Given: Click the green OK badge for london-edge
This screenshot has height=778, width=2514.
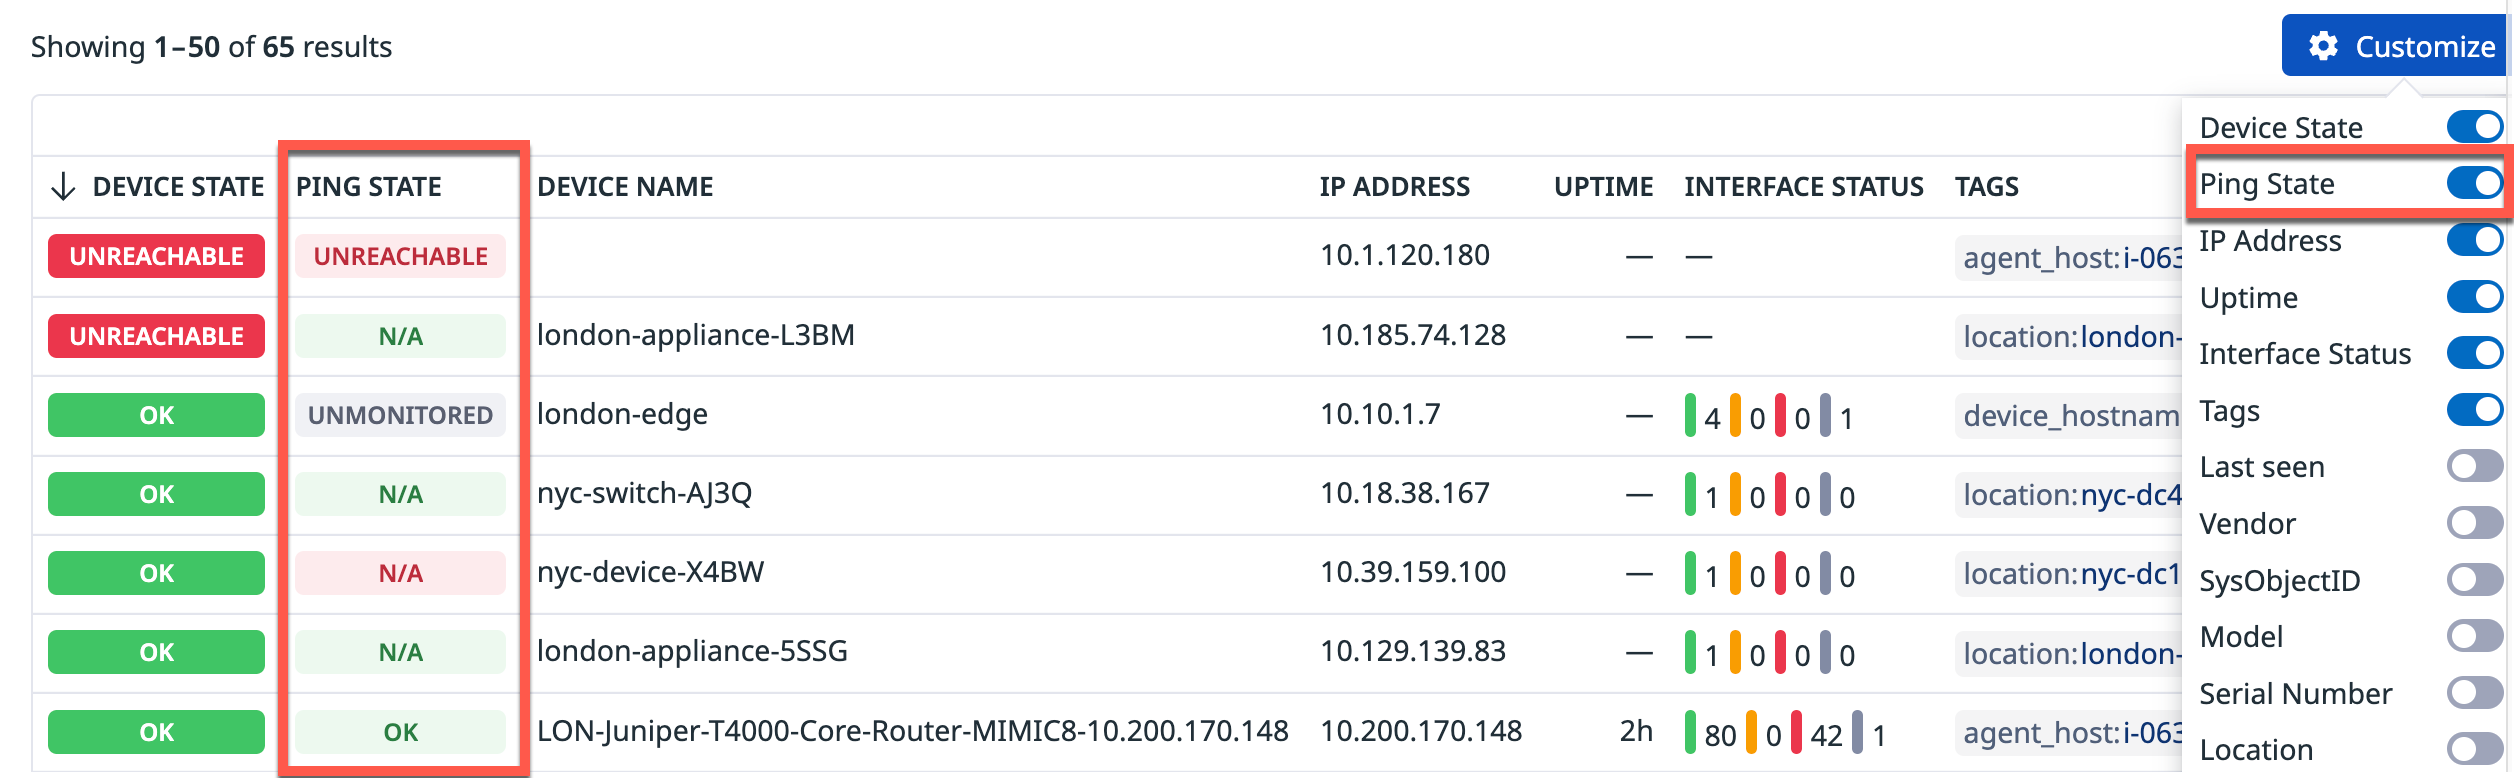Looking at the screenshot, I should (x=156, y=415).
